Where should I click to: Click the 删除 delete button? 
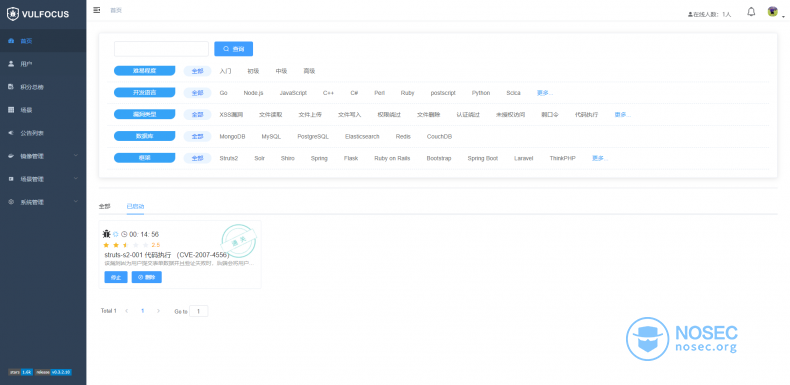pos(147,278)
